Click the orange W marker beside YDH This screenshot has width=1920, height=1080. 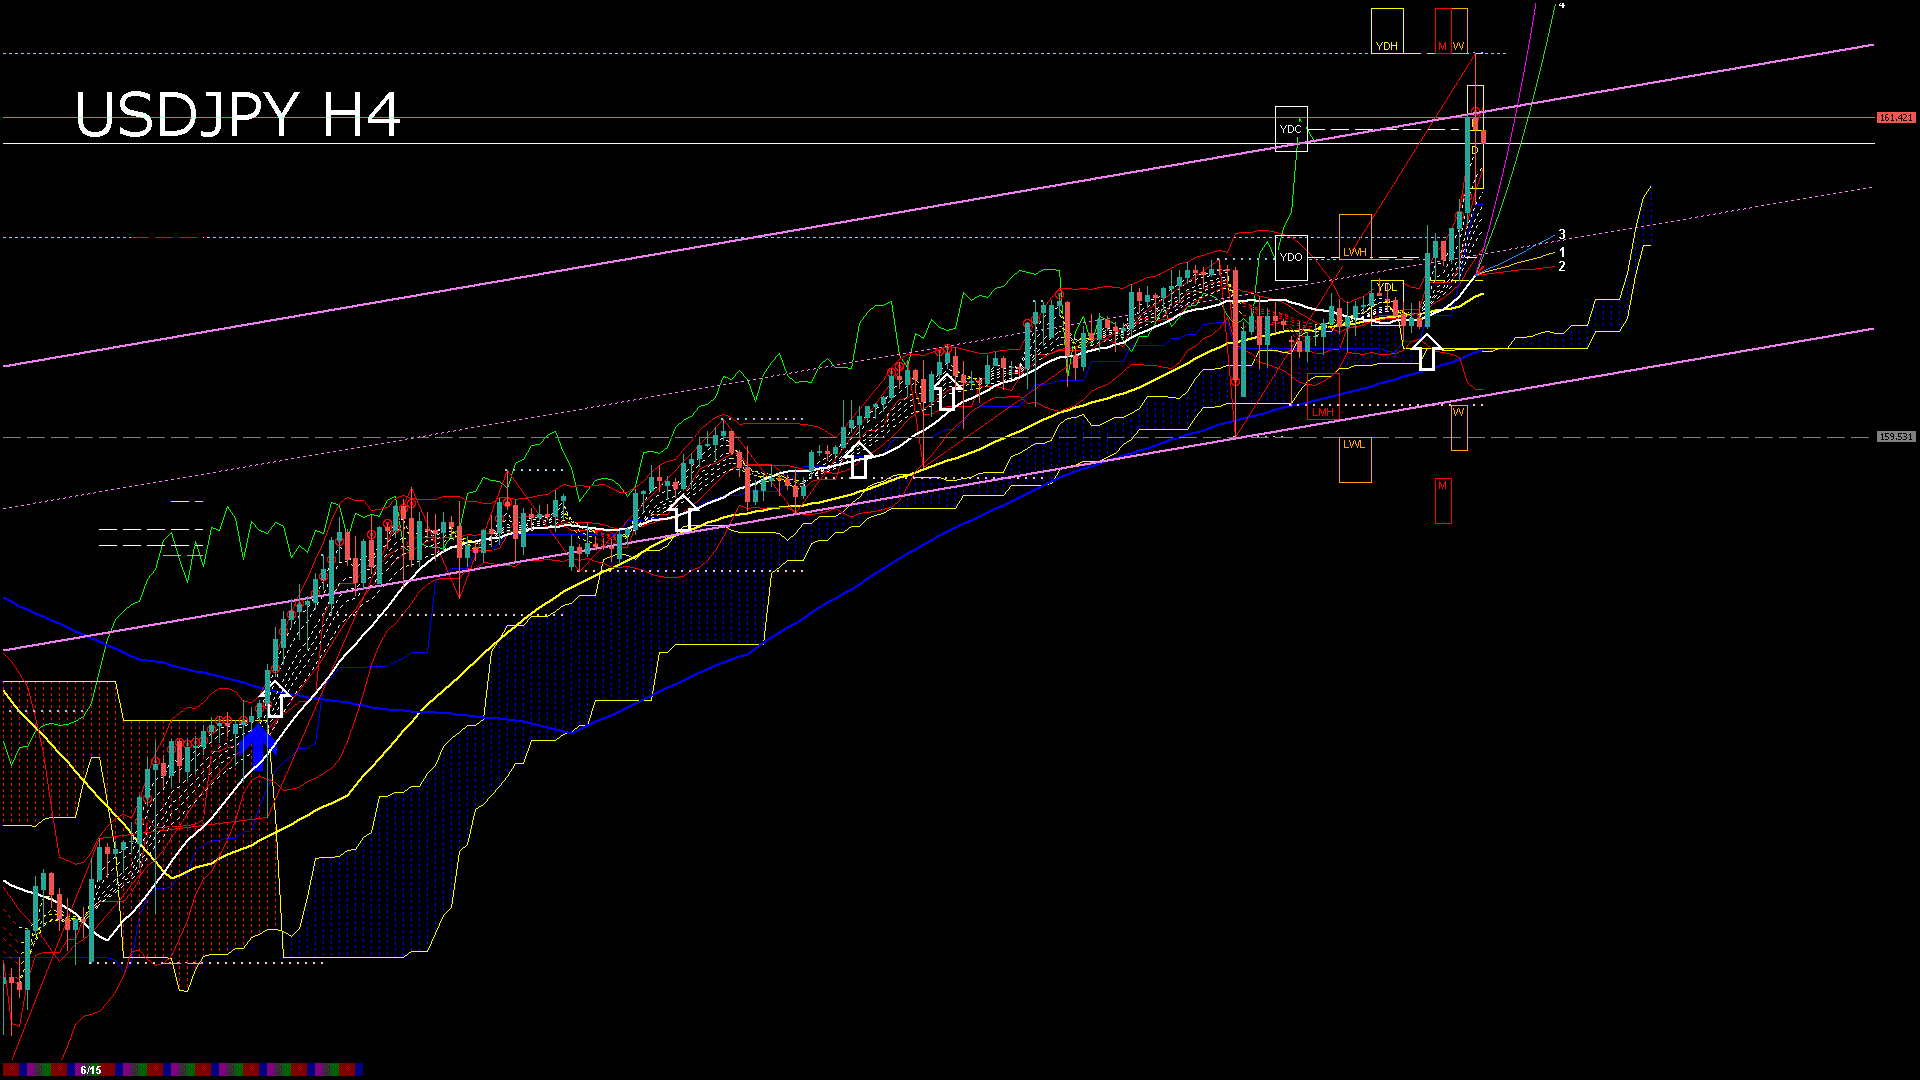click(1459, 31)
